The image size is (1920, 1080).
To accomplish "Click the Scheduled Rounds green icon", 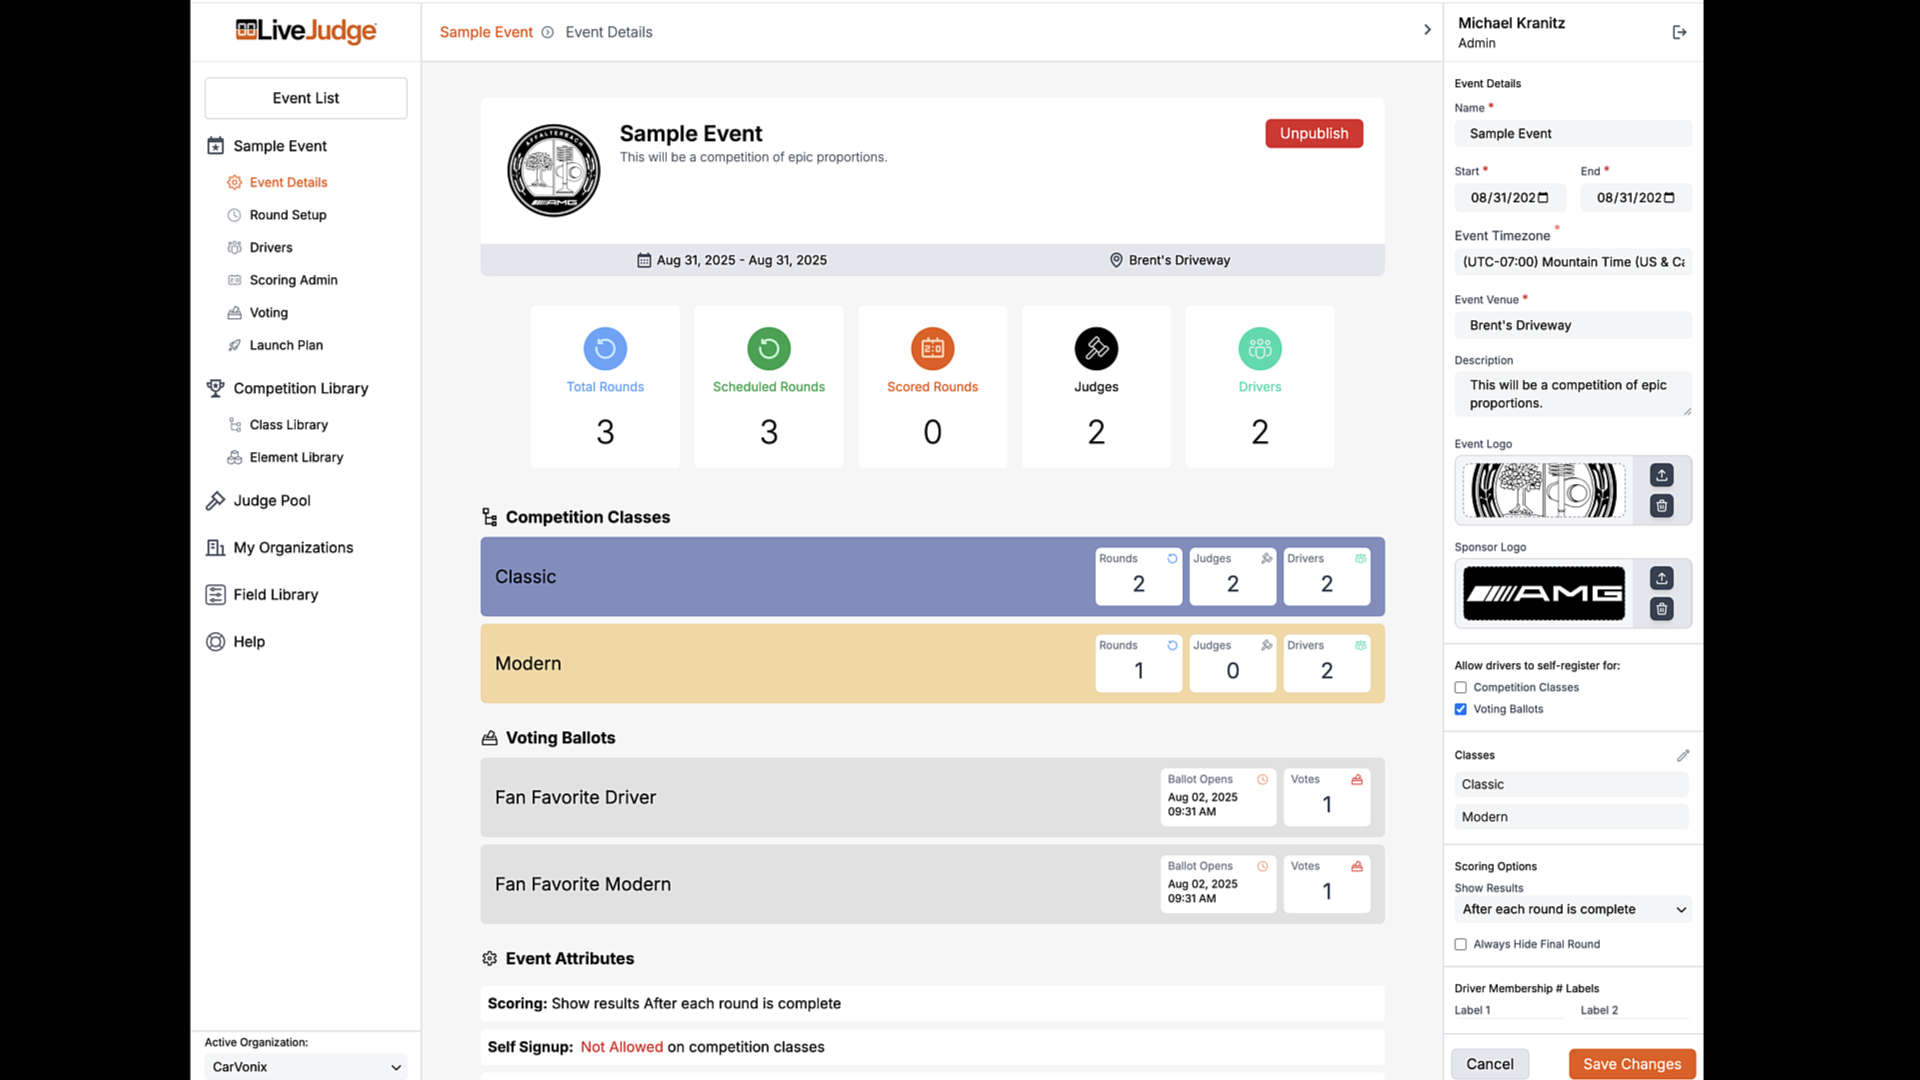I will pos(769,348).
